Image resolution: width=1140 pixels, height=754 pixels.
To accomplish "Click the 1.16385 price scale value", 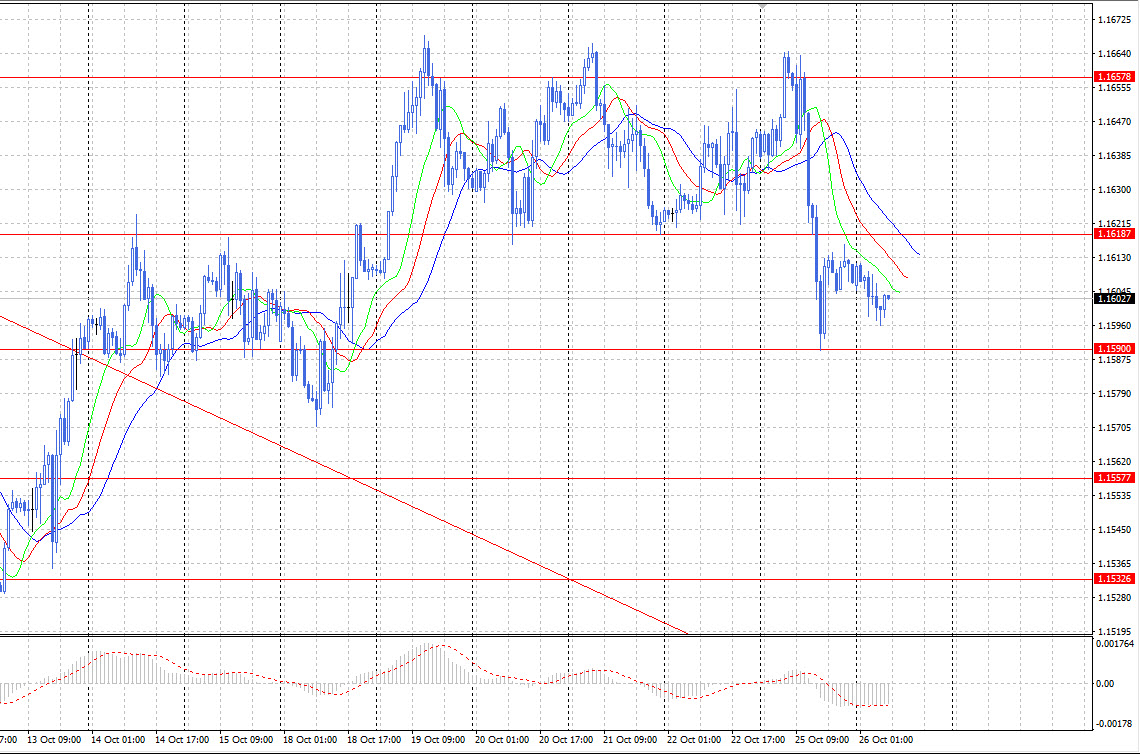I will (x=1114, y=156).
